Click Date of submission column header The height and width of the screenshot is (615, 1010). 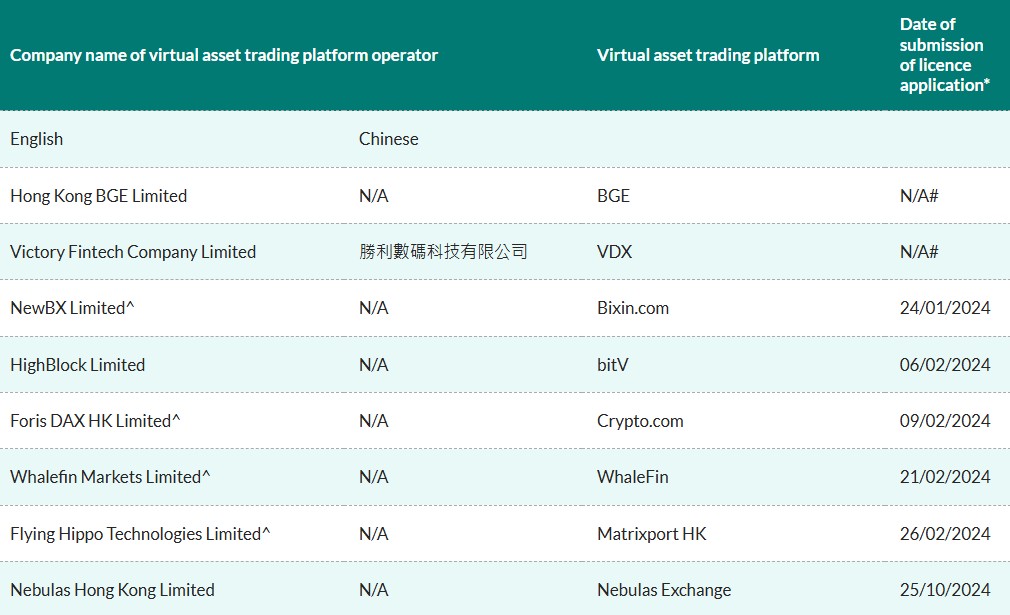click(944, 55)
